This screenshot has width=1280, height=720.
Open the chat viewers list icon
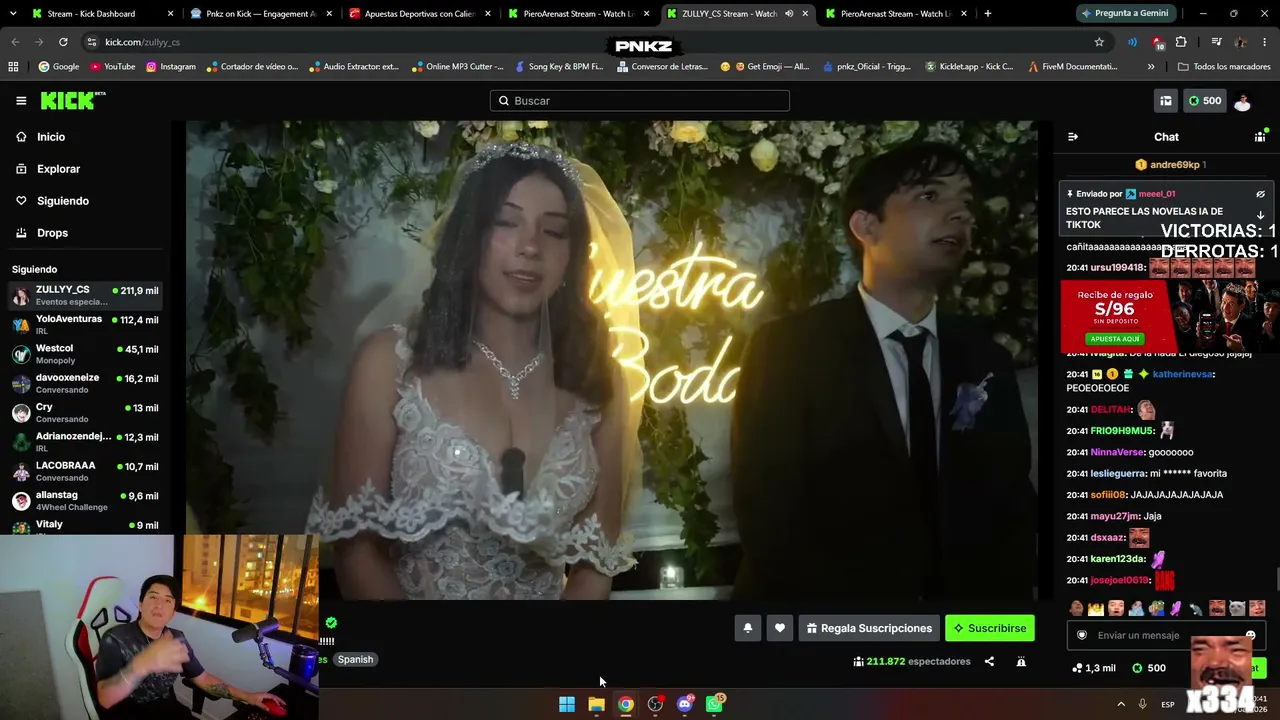1260,137
